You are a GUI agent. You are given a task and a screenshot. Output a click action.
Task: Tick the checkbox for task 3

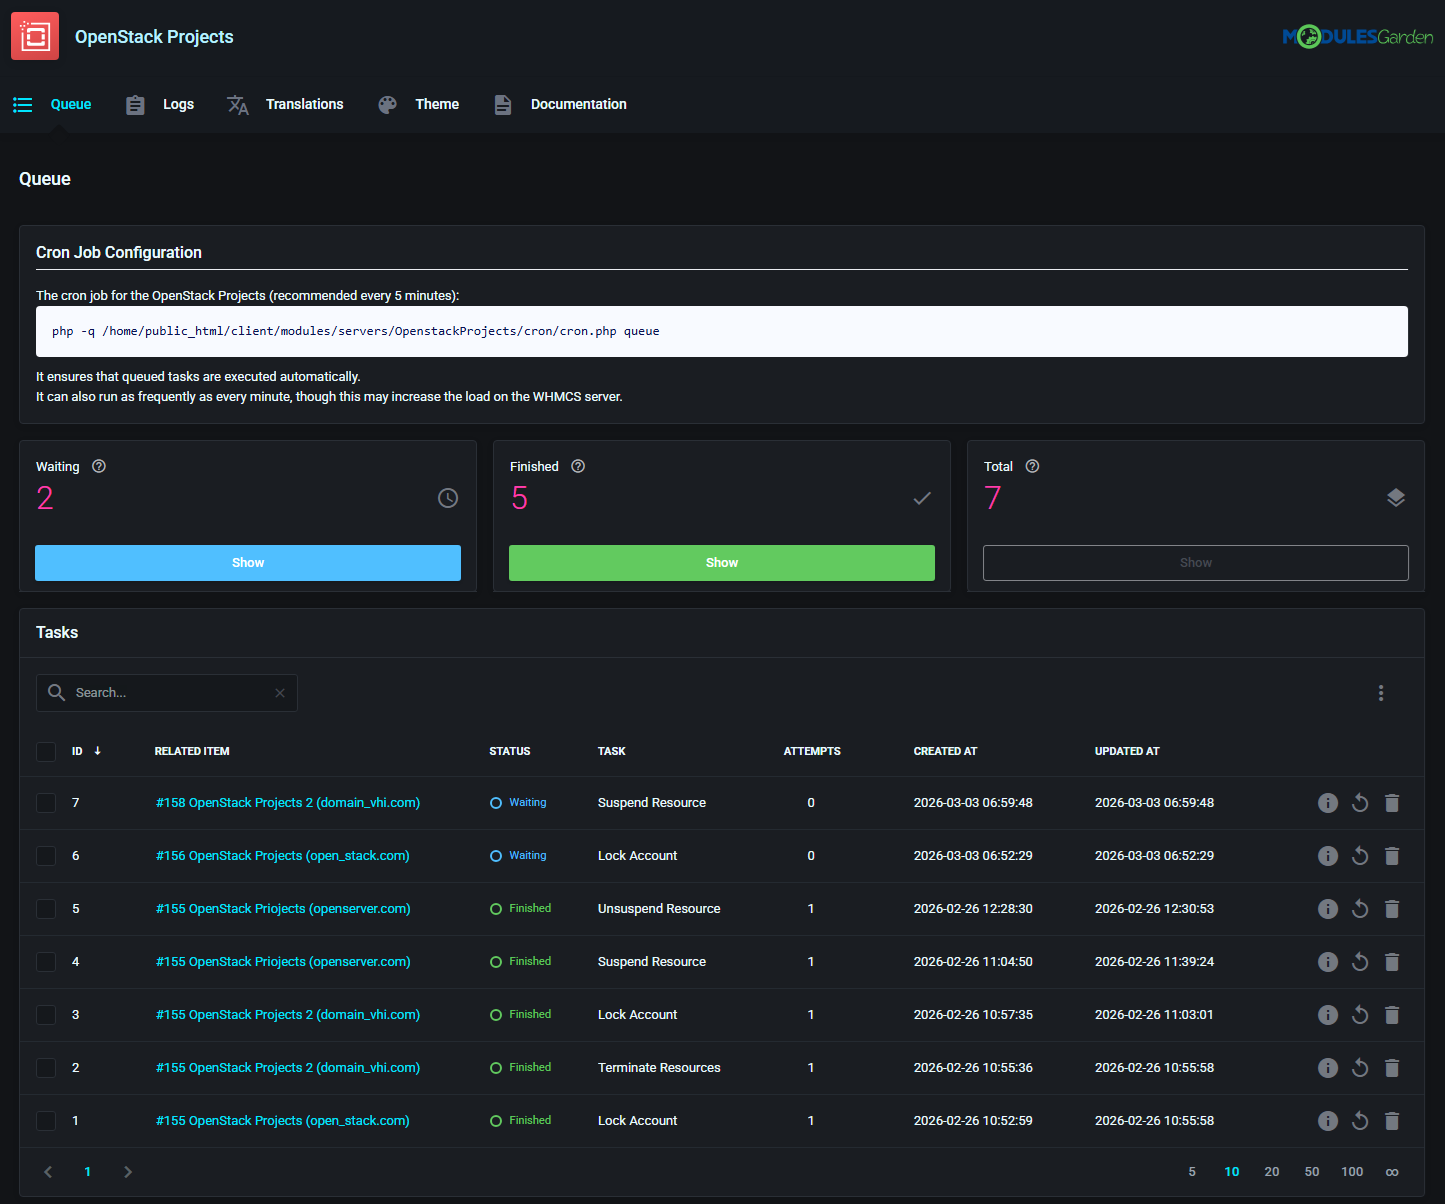(46, 1015)
